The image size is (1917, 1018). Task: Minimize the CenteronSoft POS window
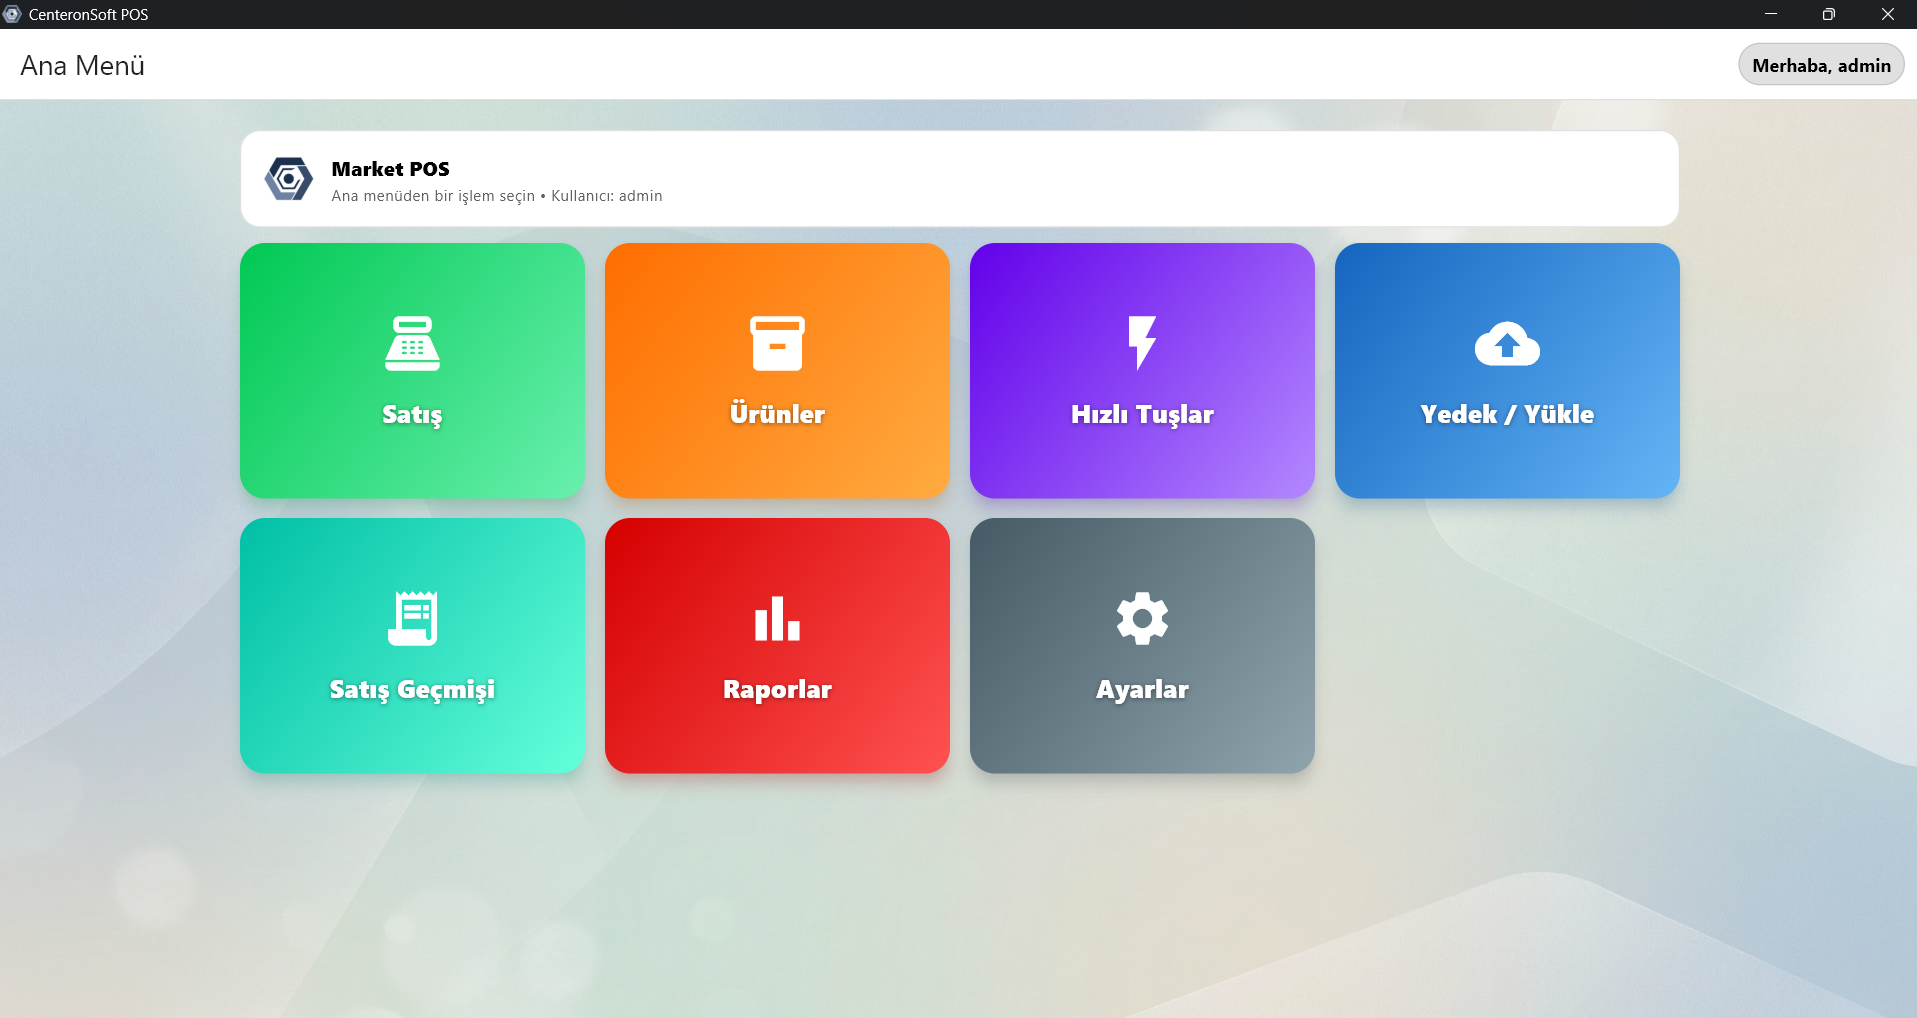point(1770,14)
